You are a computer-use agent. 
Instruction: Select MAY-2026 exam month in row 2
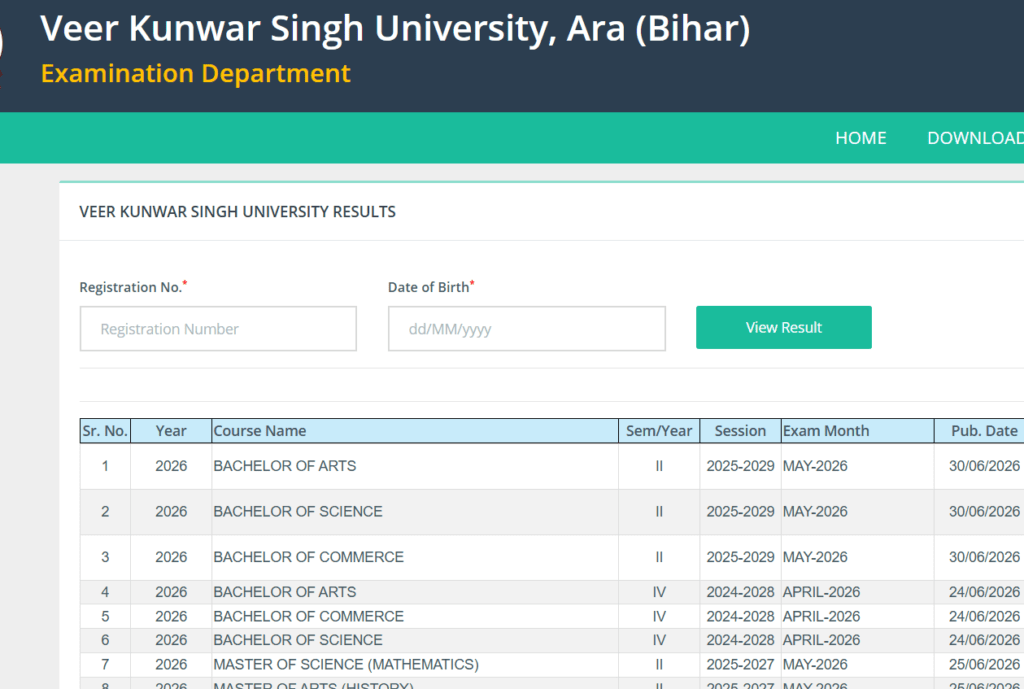pos(815,511)
